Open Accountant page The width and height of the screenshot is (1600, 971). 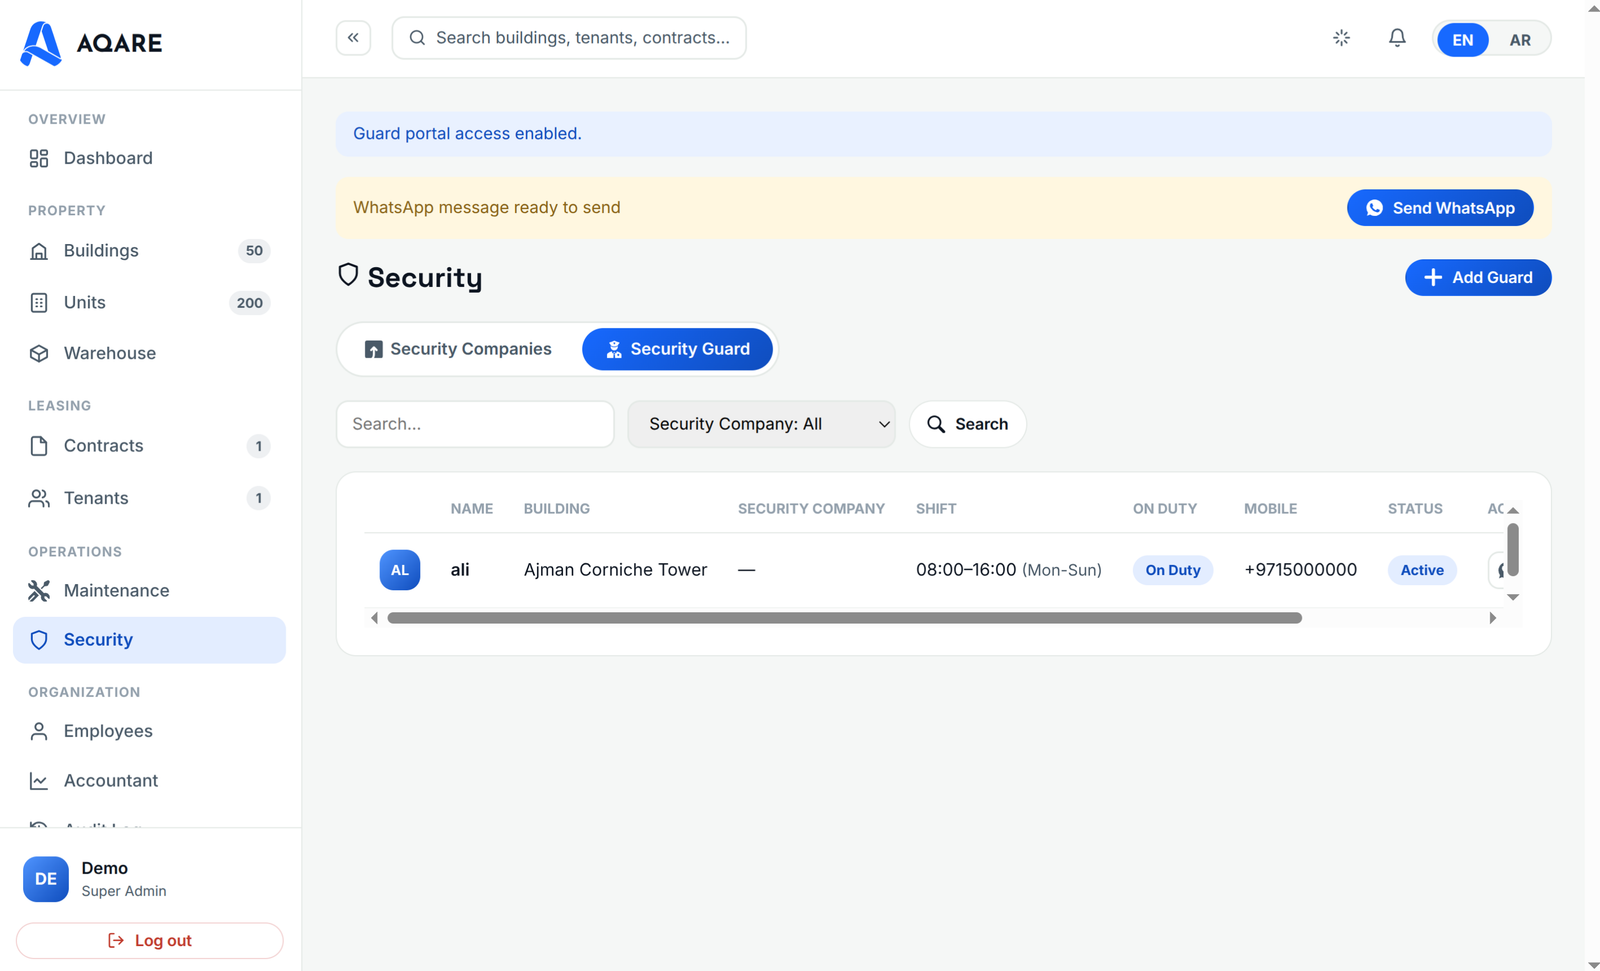pos(150,781)
